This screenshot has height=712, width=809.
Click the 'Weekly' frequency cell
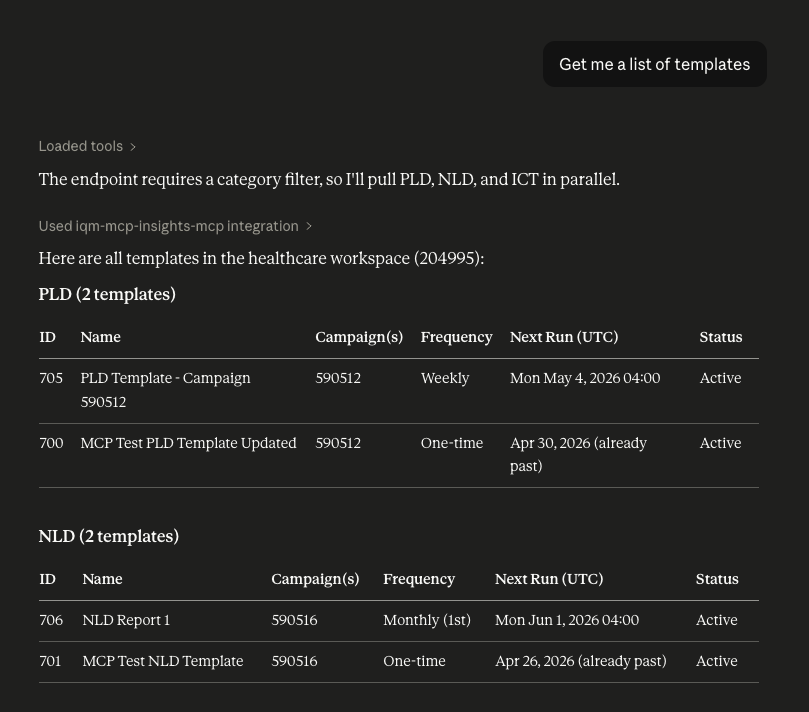pyautogui.click(x=445, y=378)
